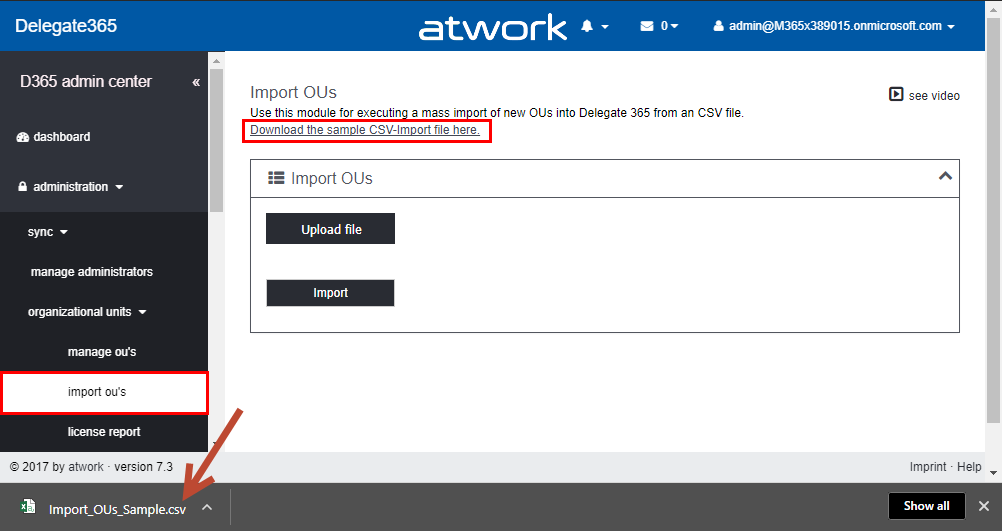Collapse the sidebar with double-chevron icon

[196, 82]
